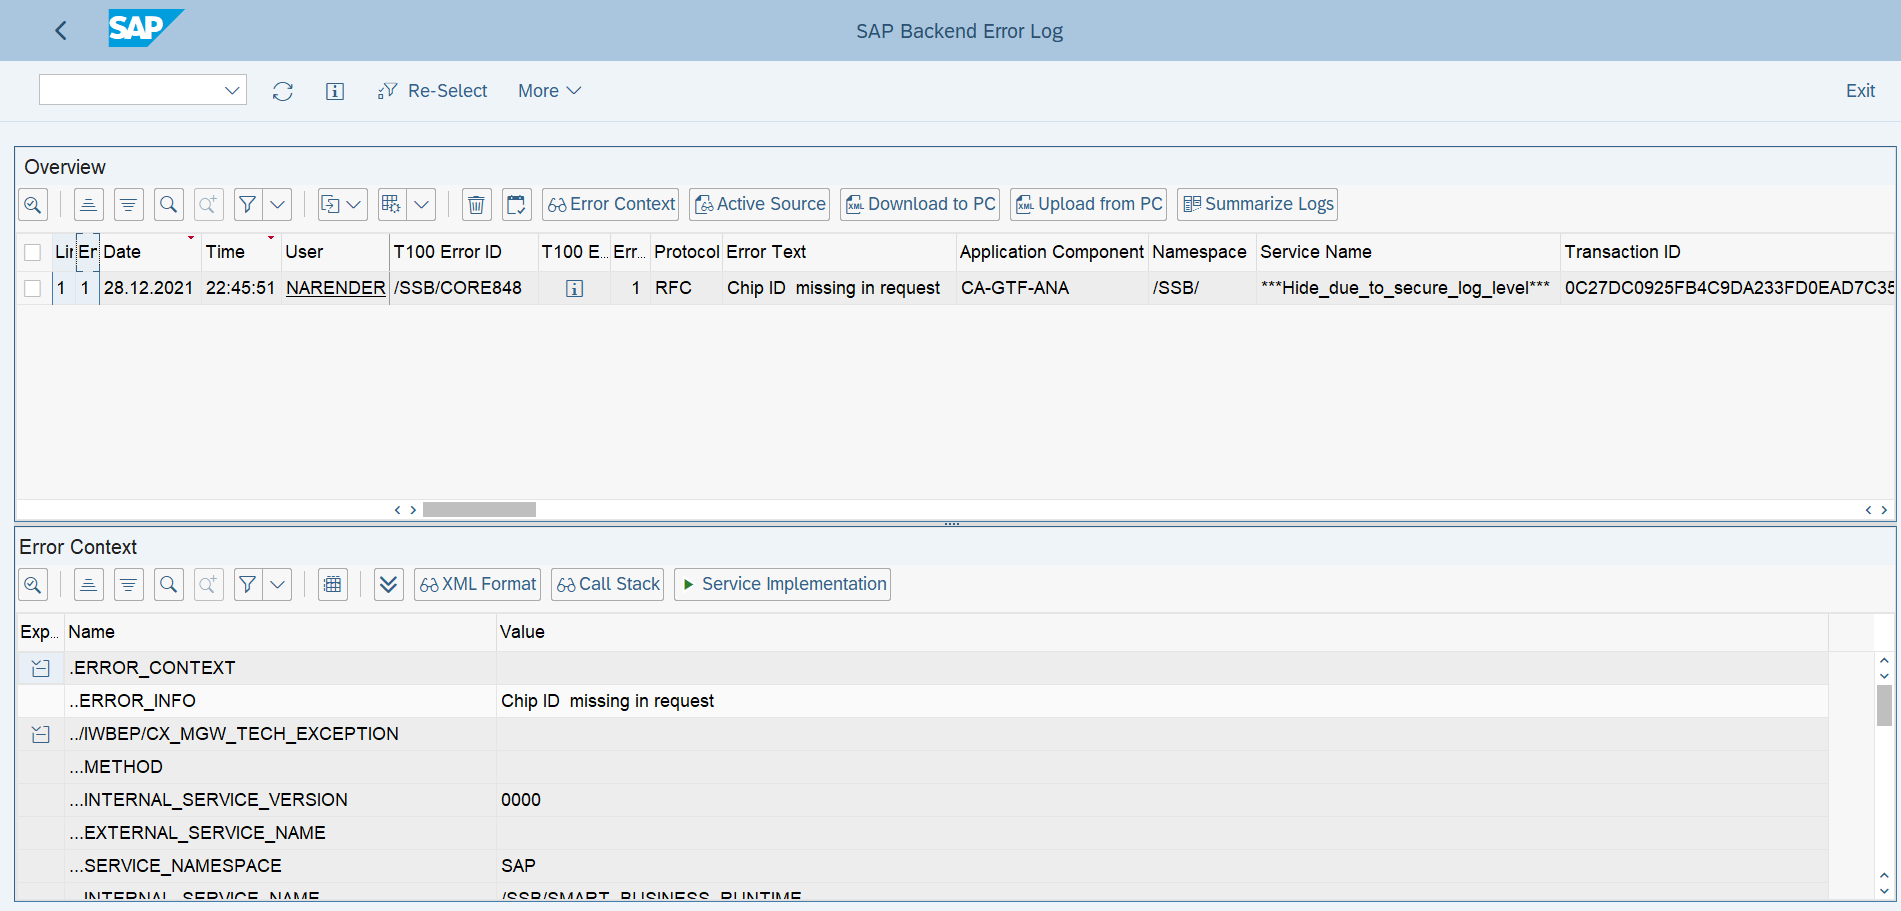Toggle the Details magnifier in Error Context toolbar

[32, 584]
